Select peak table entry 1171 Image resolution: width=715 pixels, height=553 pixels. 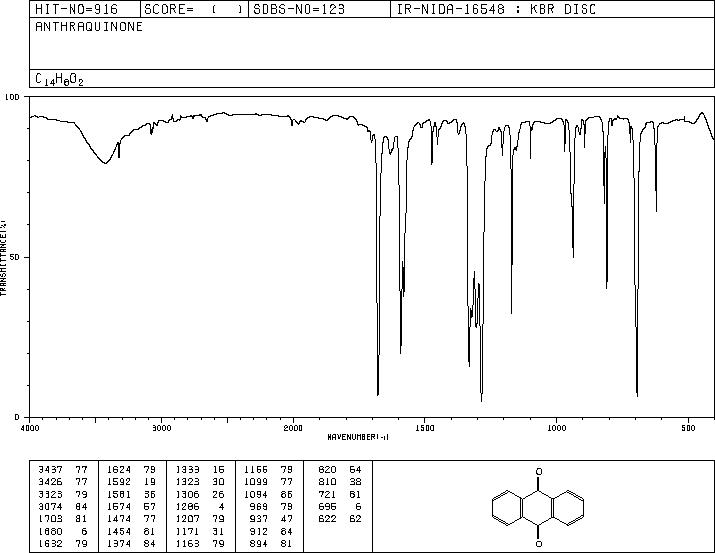(x=188, y=531)
